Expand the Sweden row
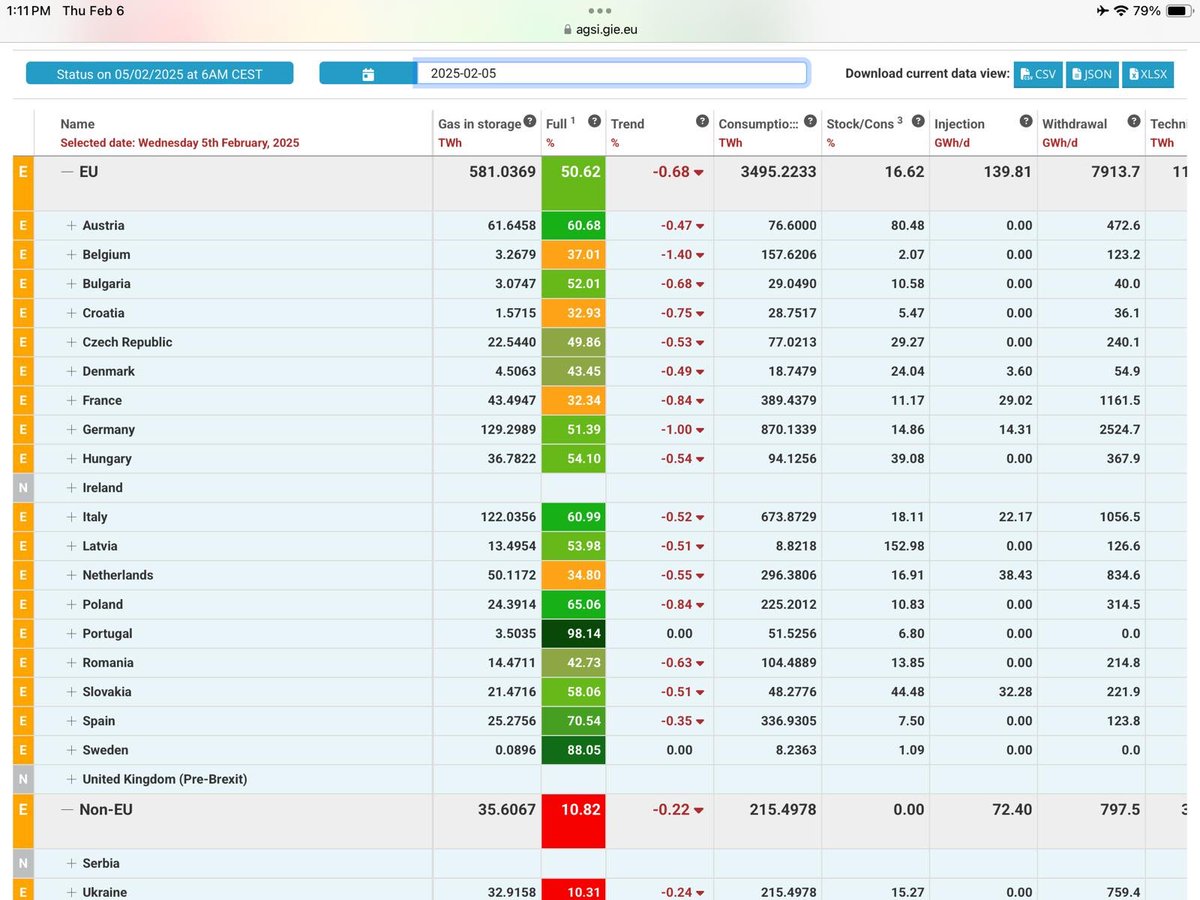The image size is (1200, 900). pos(72,750)
